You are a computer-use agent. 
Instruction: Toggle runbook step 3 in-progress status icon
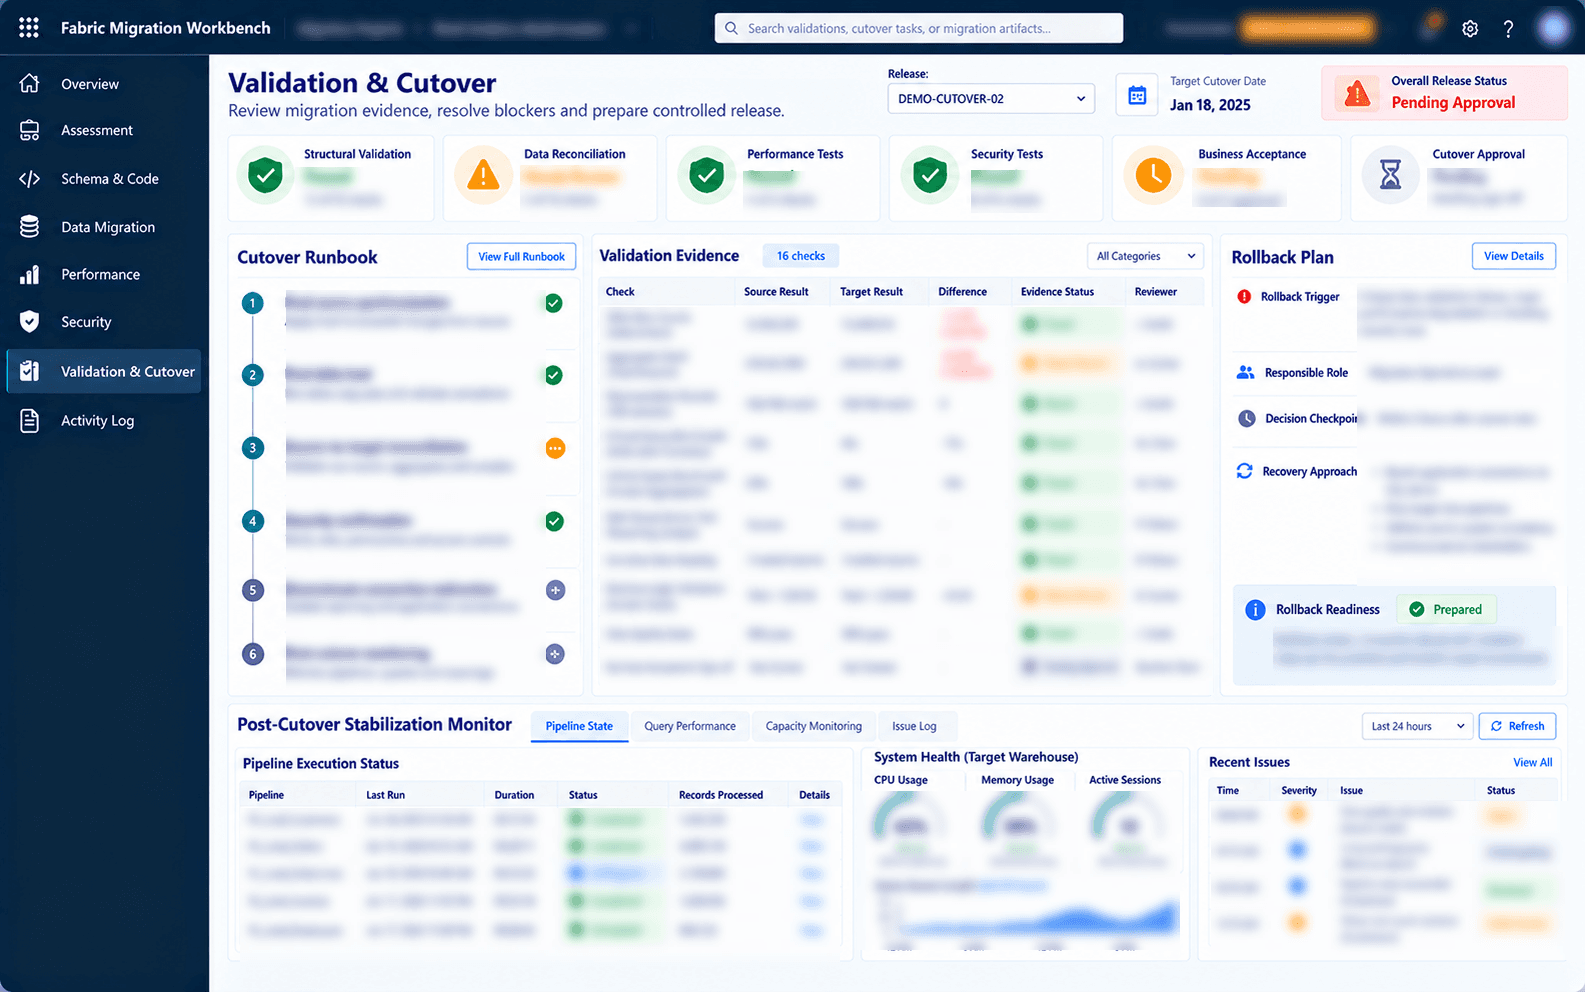click(x=555, y=448)
